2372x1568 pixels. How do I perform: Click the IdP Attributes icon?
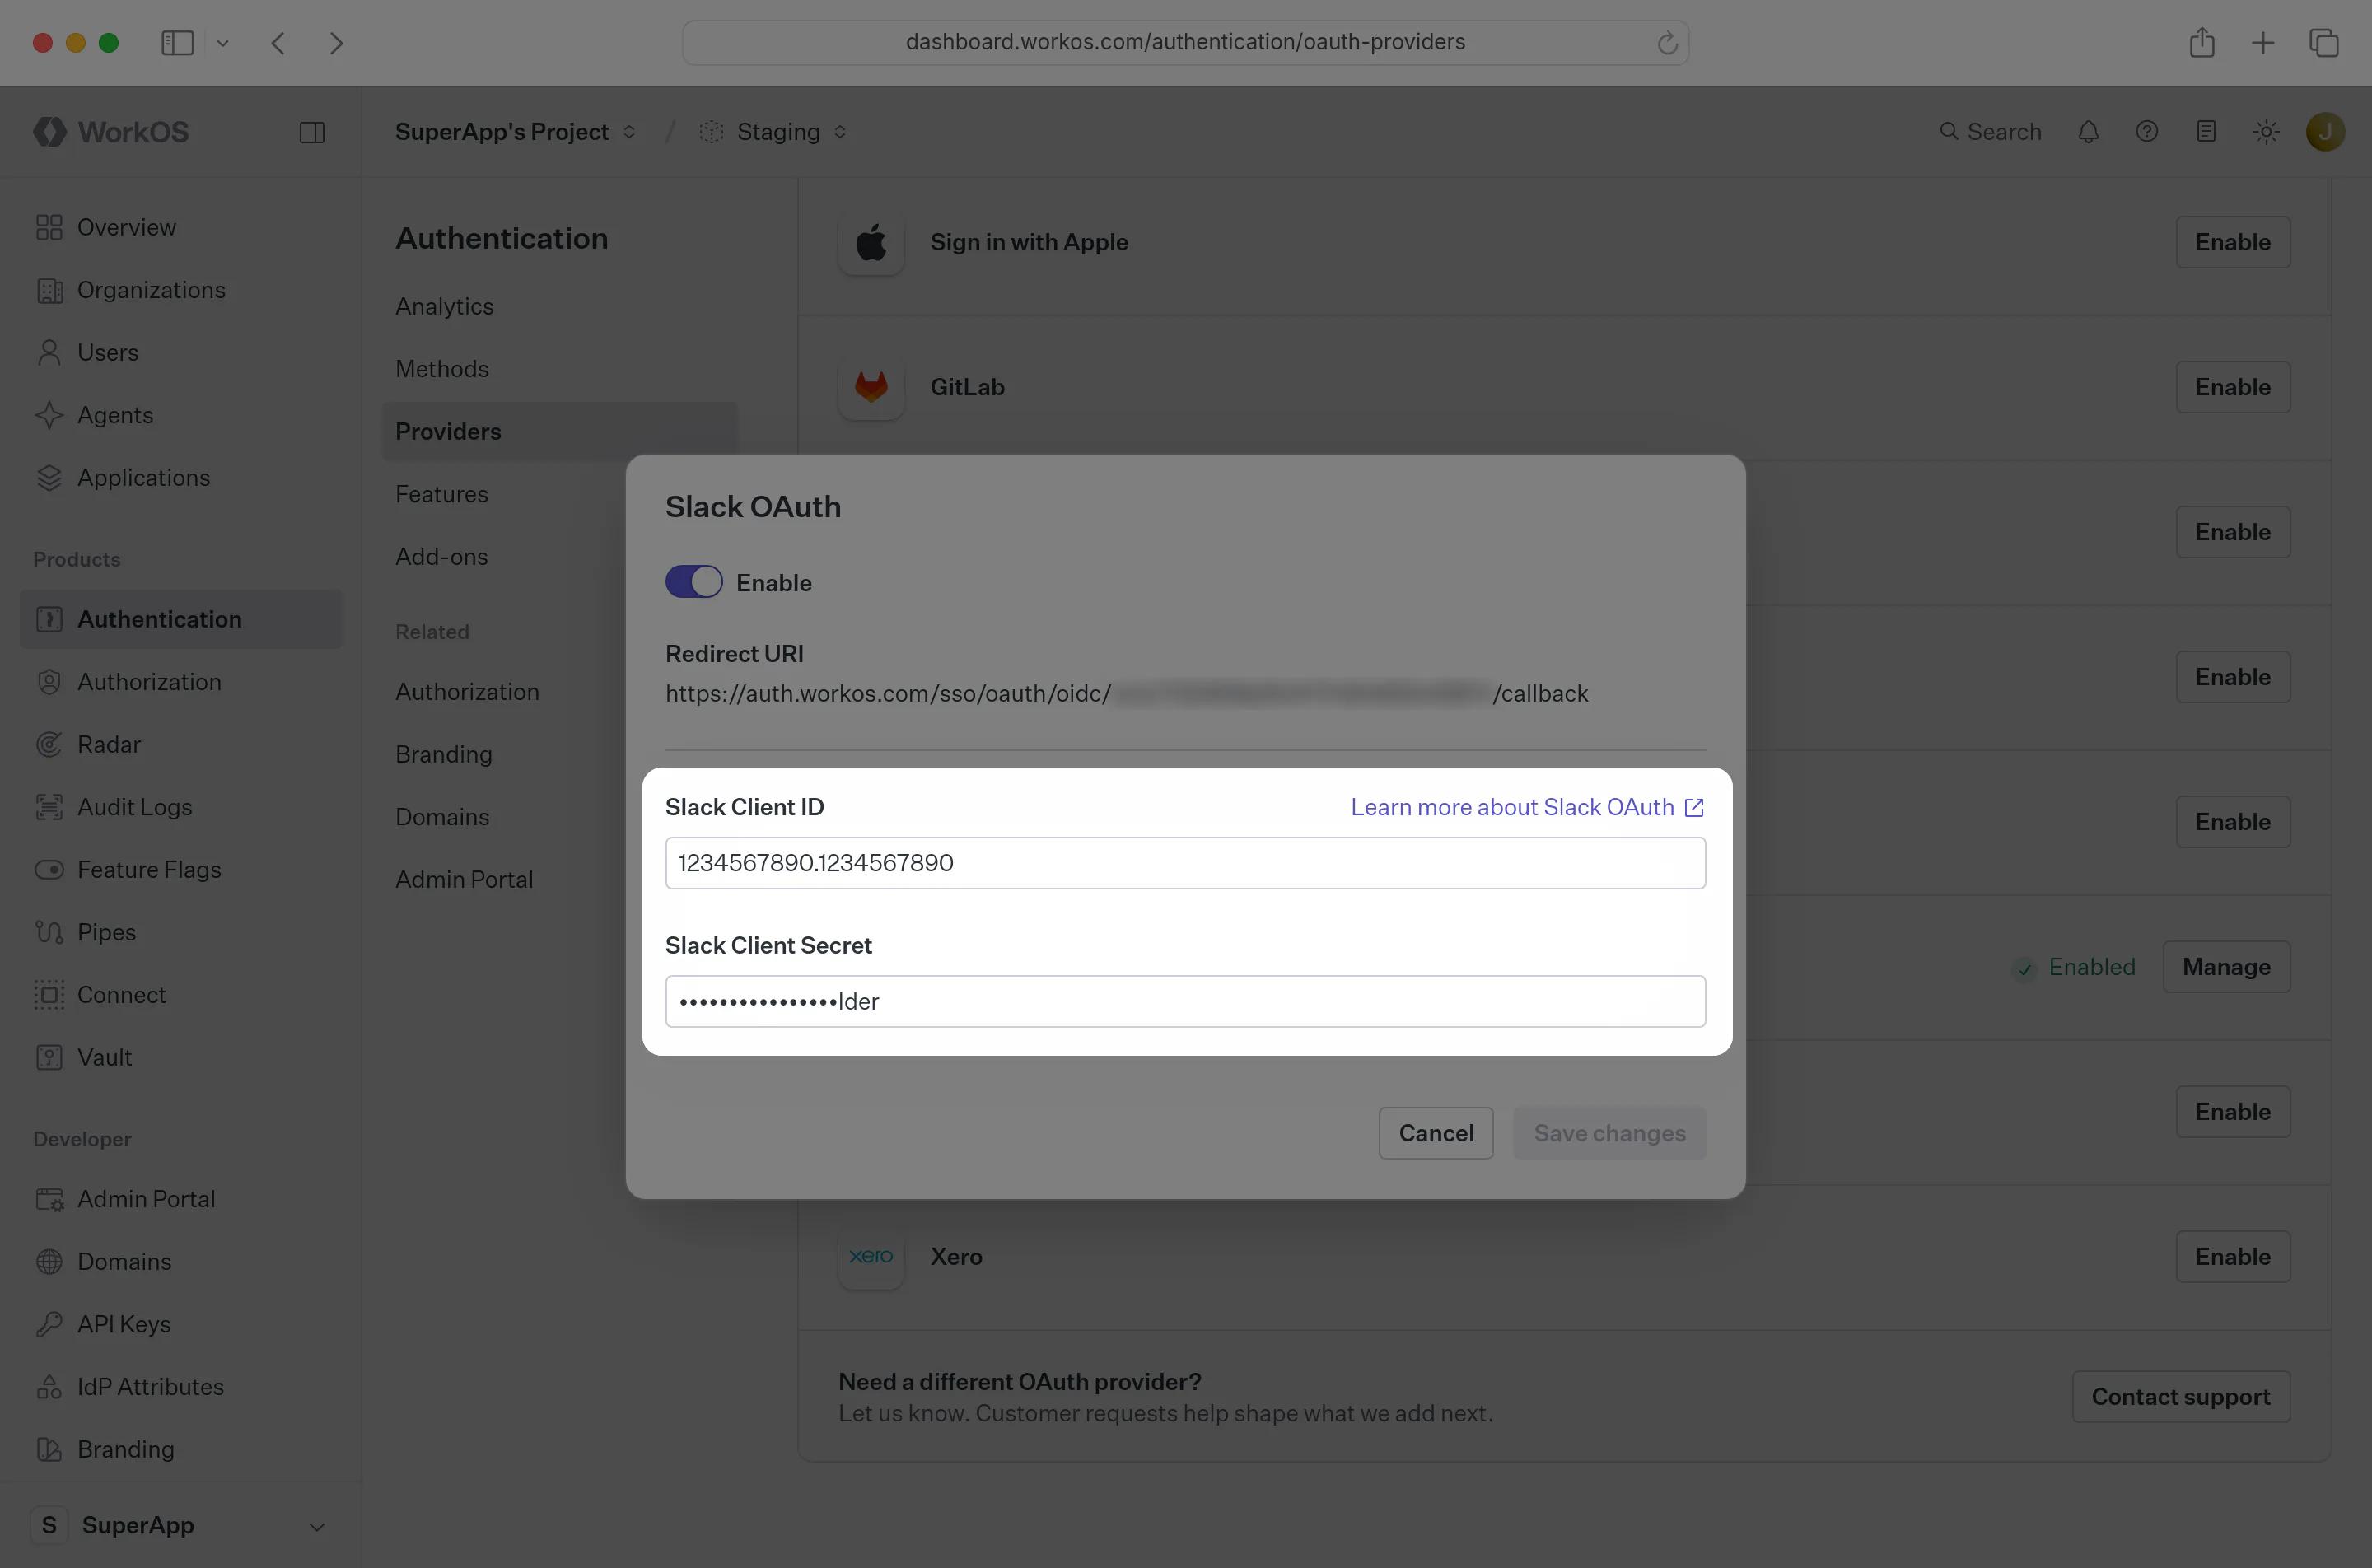pyautogui.click(x=49, y=1387)
